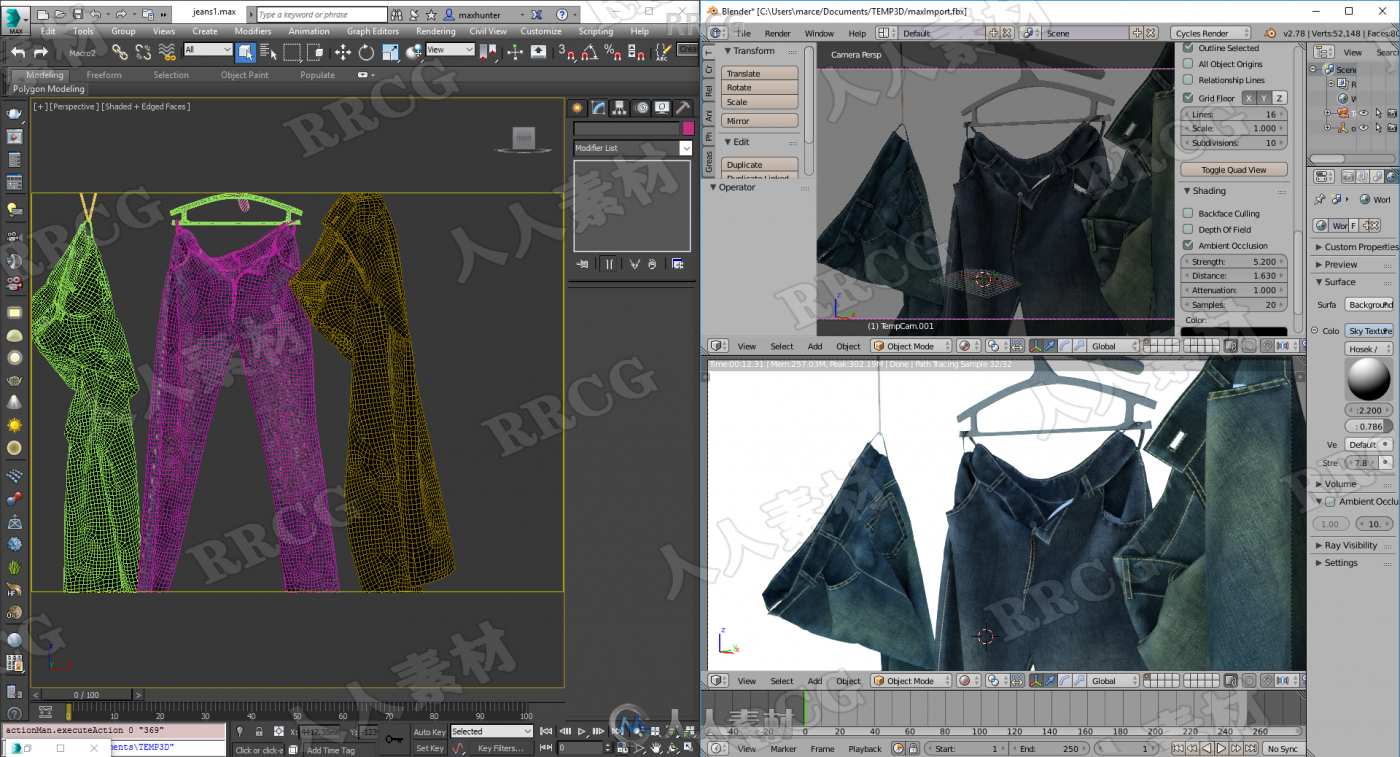
Task: Click Toggle Quad View button
Action: (1234, 170)
